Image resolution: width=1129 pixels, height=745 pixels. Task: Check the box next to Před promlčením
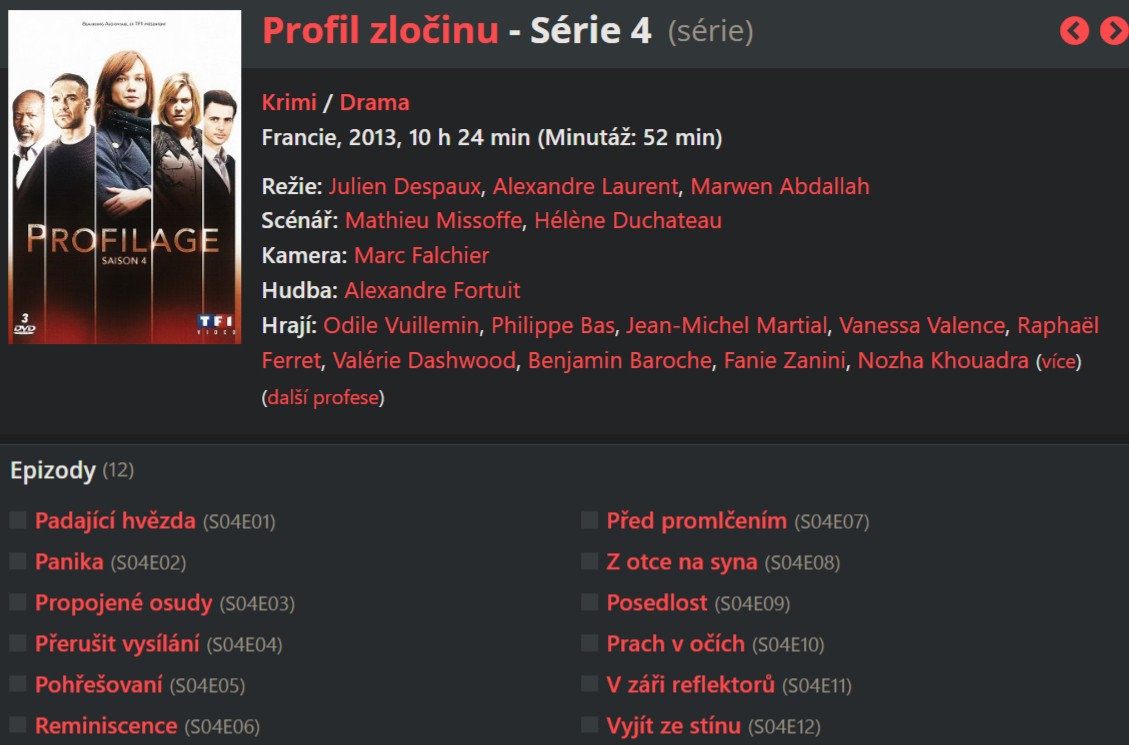point(590,520)
